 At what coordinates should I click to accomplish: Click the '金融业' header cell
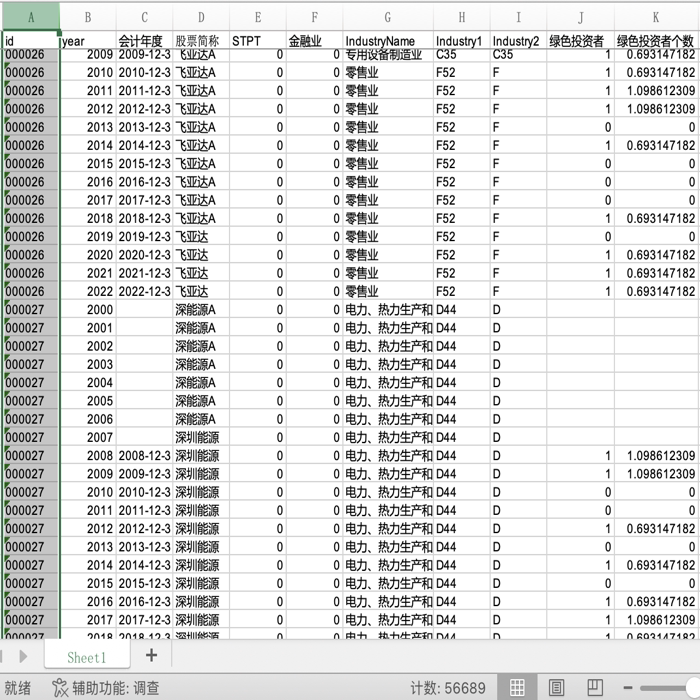click(314, 41)
